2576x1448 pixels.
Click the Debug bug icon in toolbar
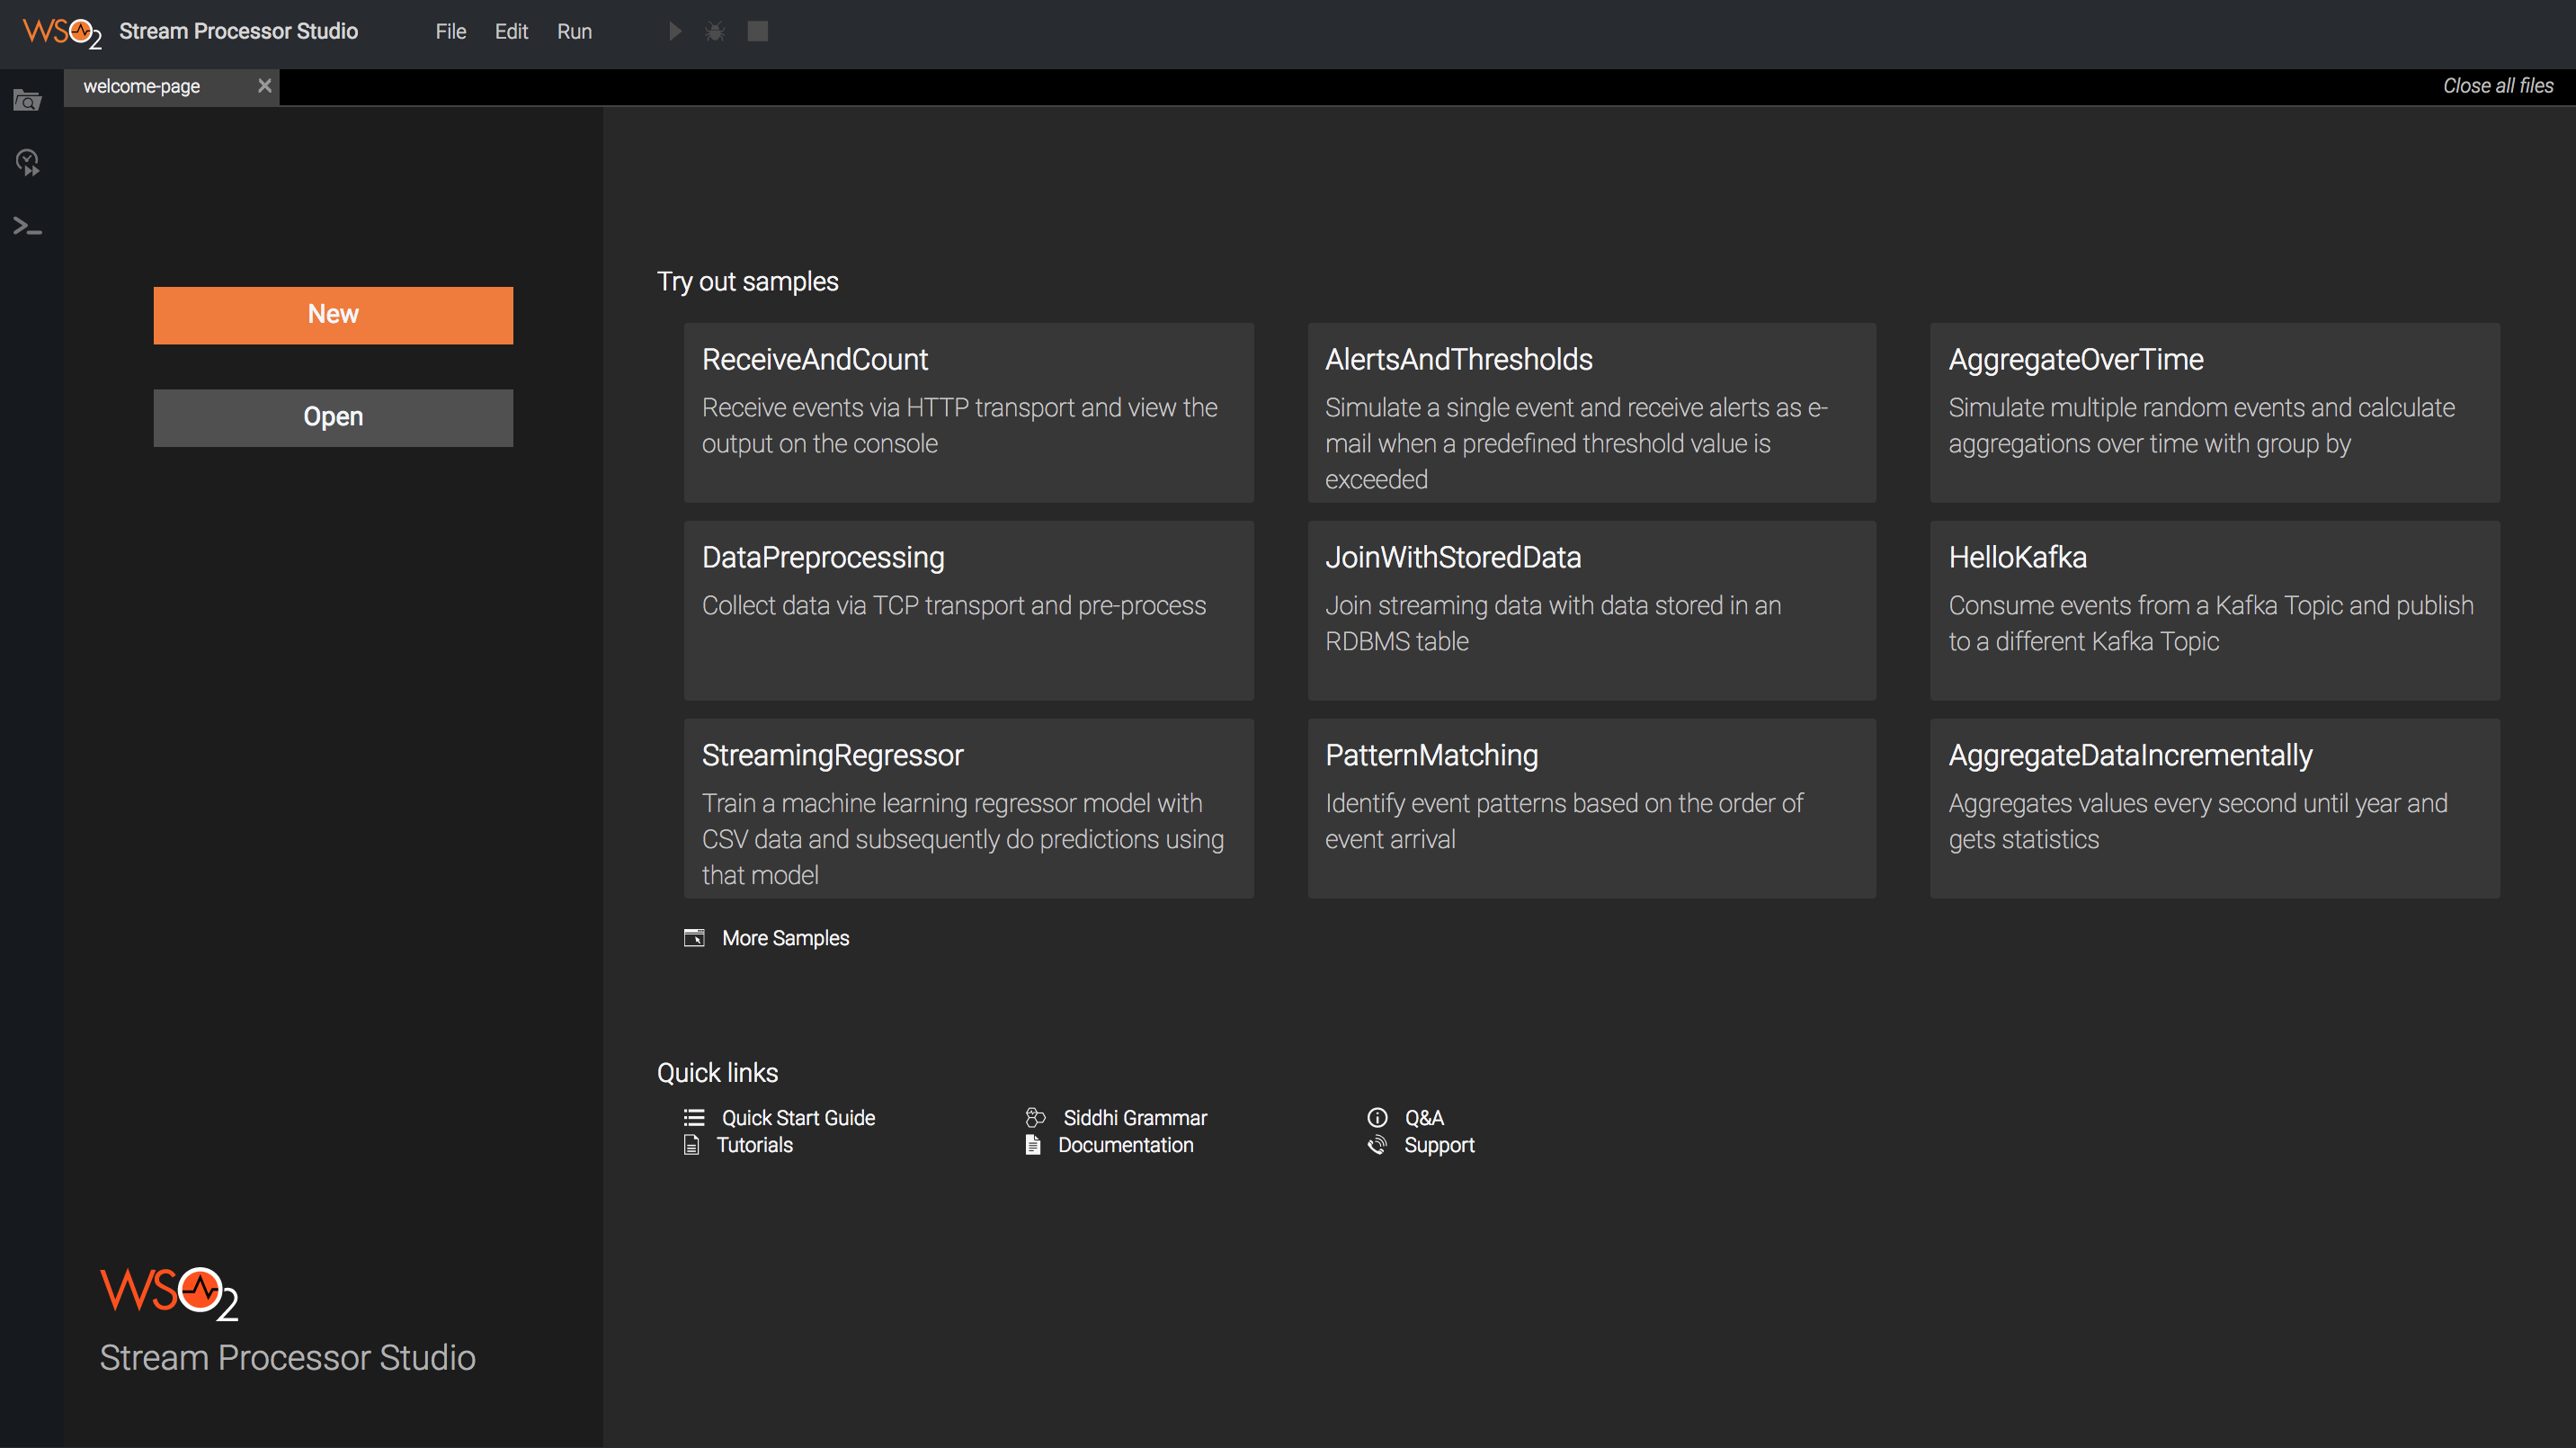[x=715, y=32]
